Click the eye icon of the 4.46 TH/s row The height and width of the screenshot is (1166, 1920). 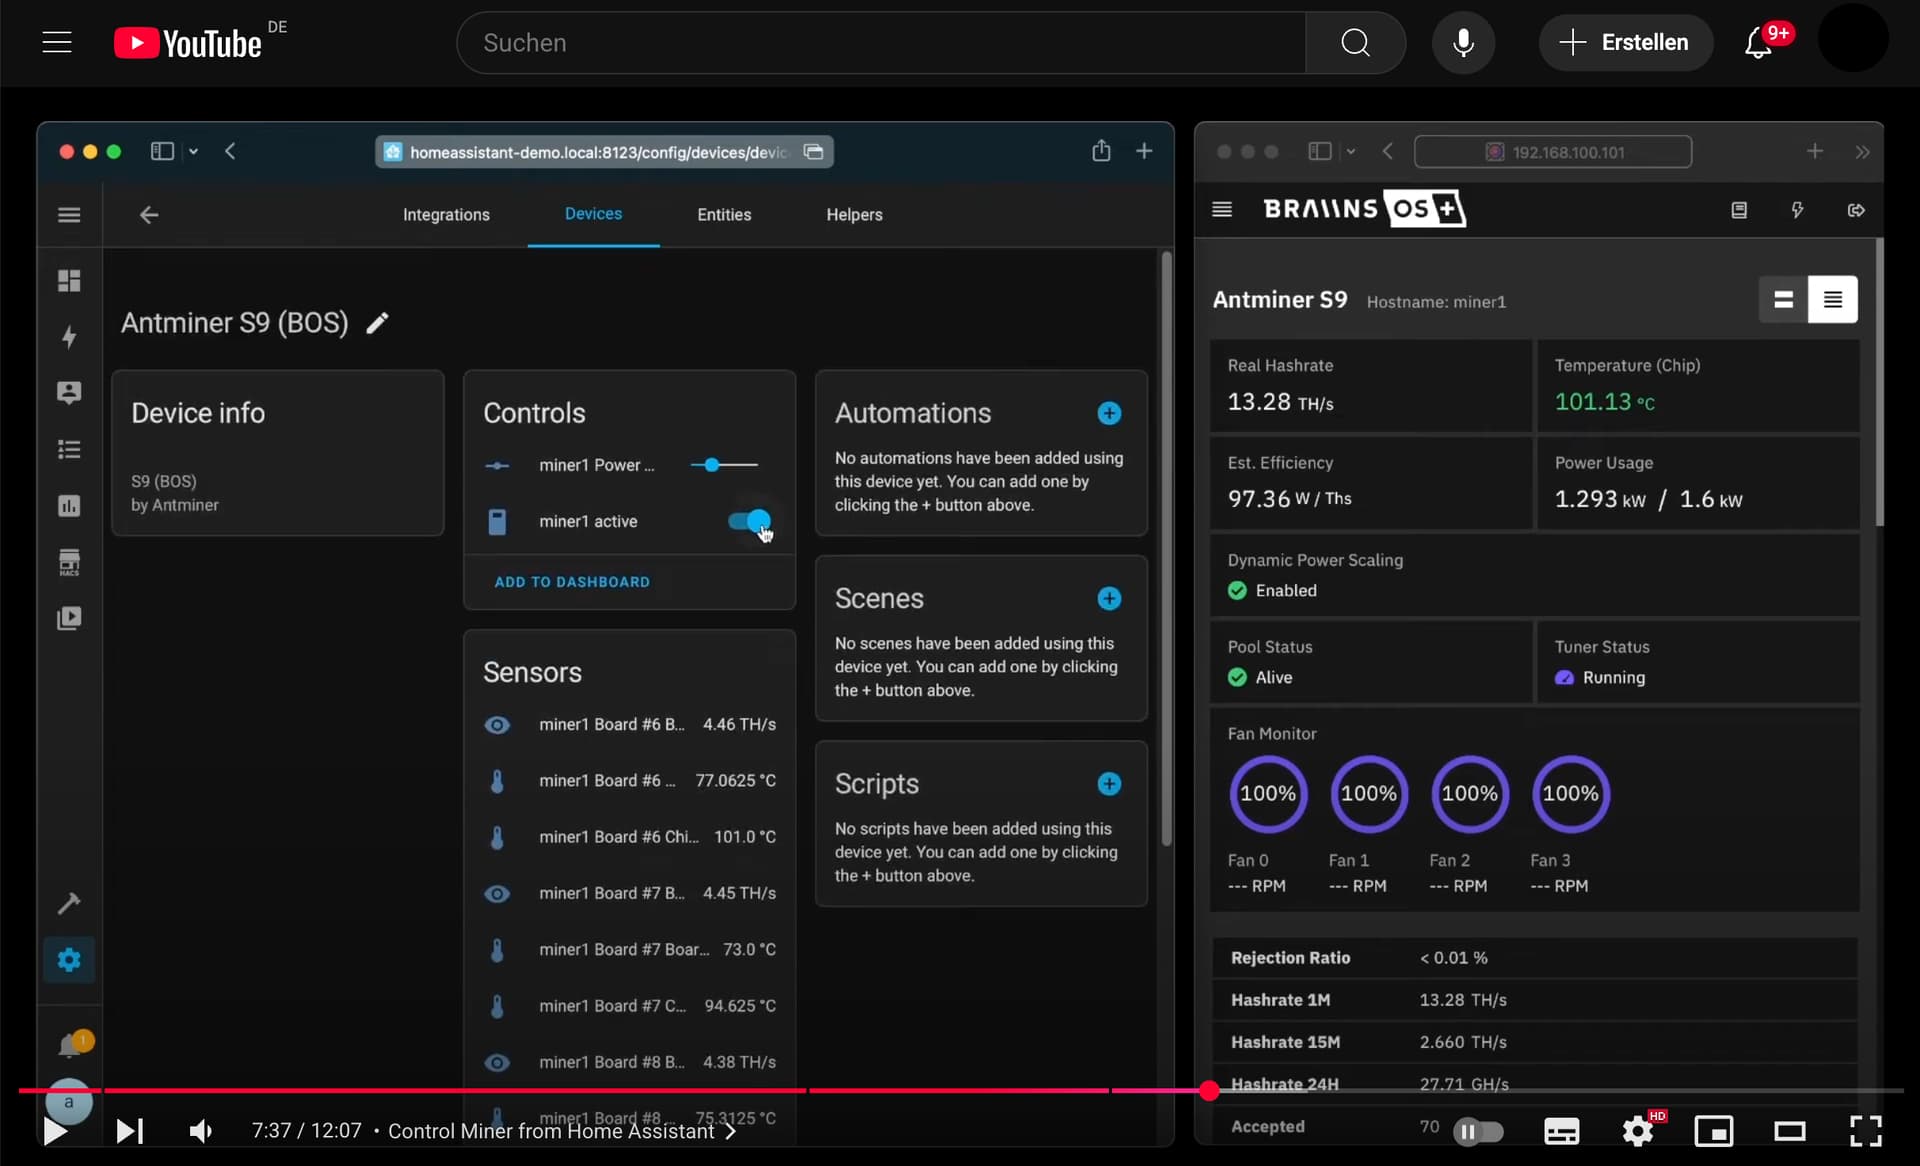497,725
